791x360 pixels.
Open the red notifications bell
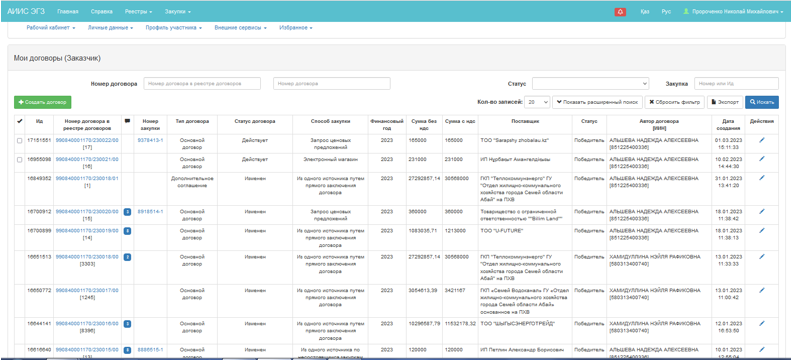coord(620,11)
